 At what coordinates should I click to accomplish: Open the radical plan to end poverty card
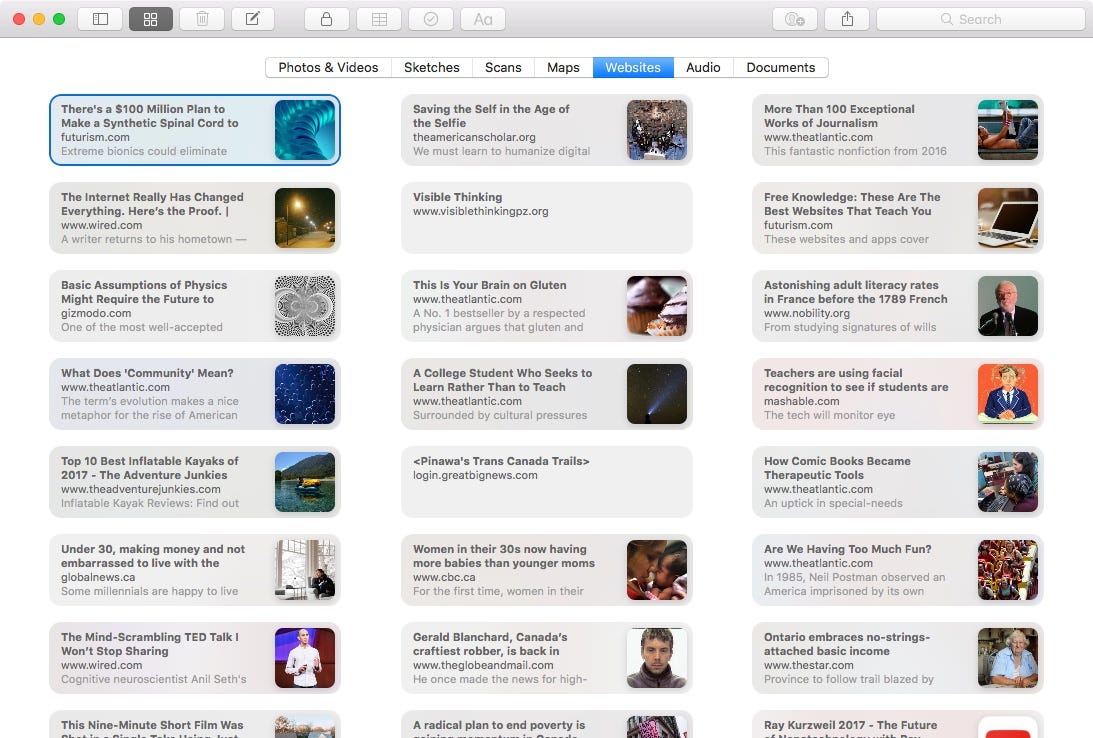(x=546, y=725)
